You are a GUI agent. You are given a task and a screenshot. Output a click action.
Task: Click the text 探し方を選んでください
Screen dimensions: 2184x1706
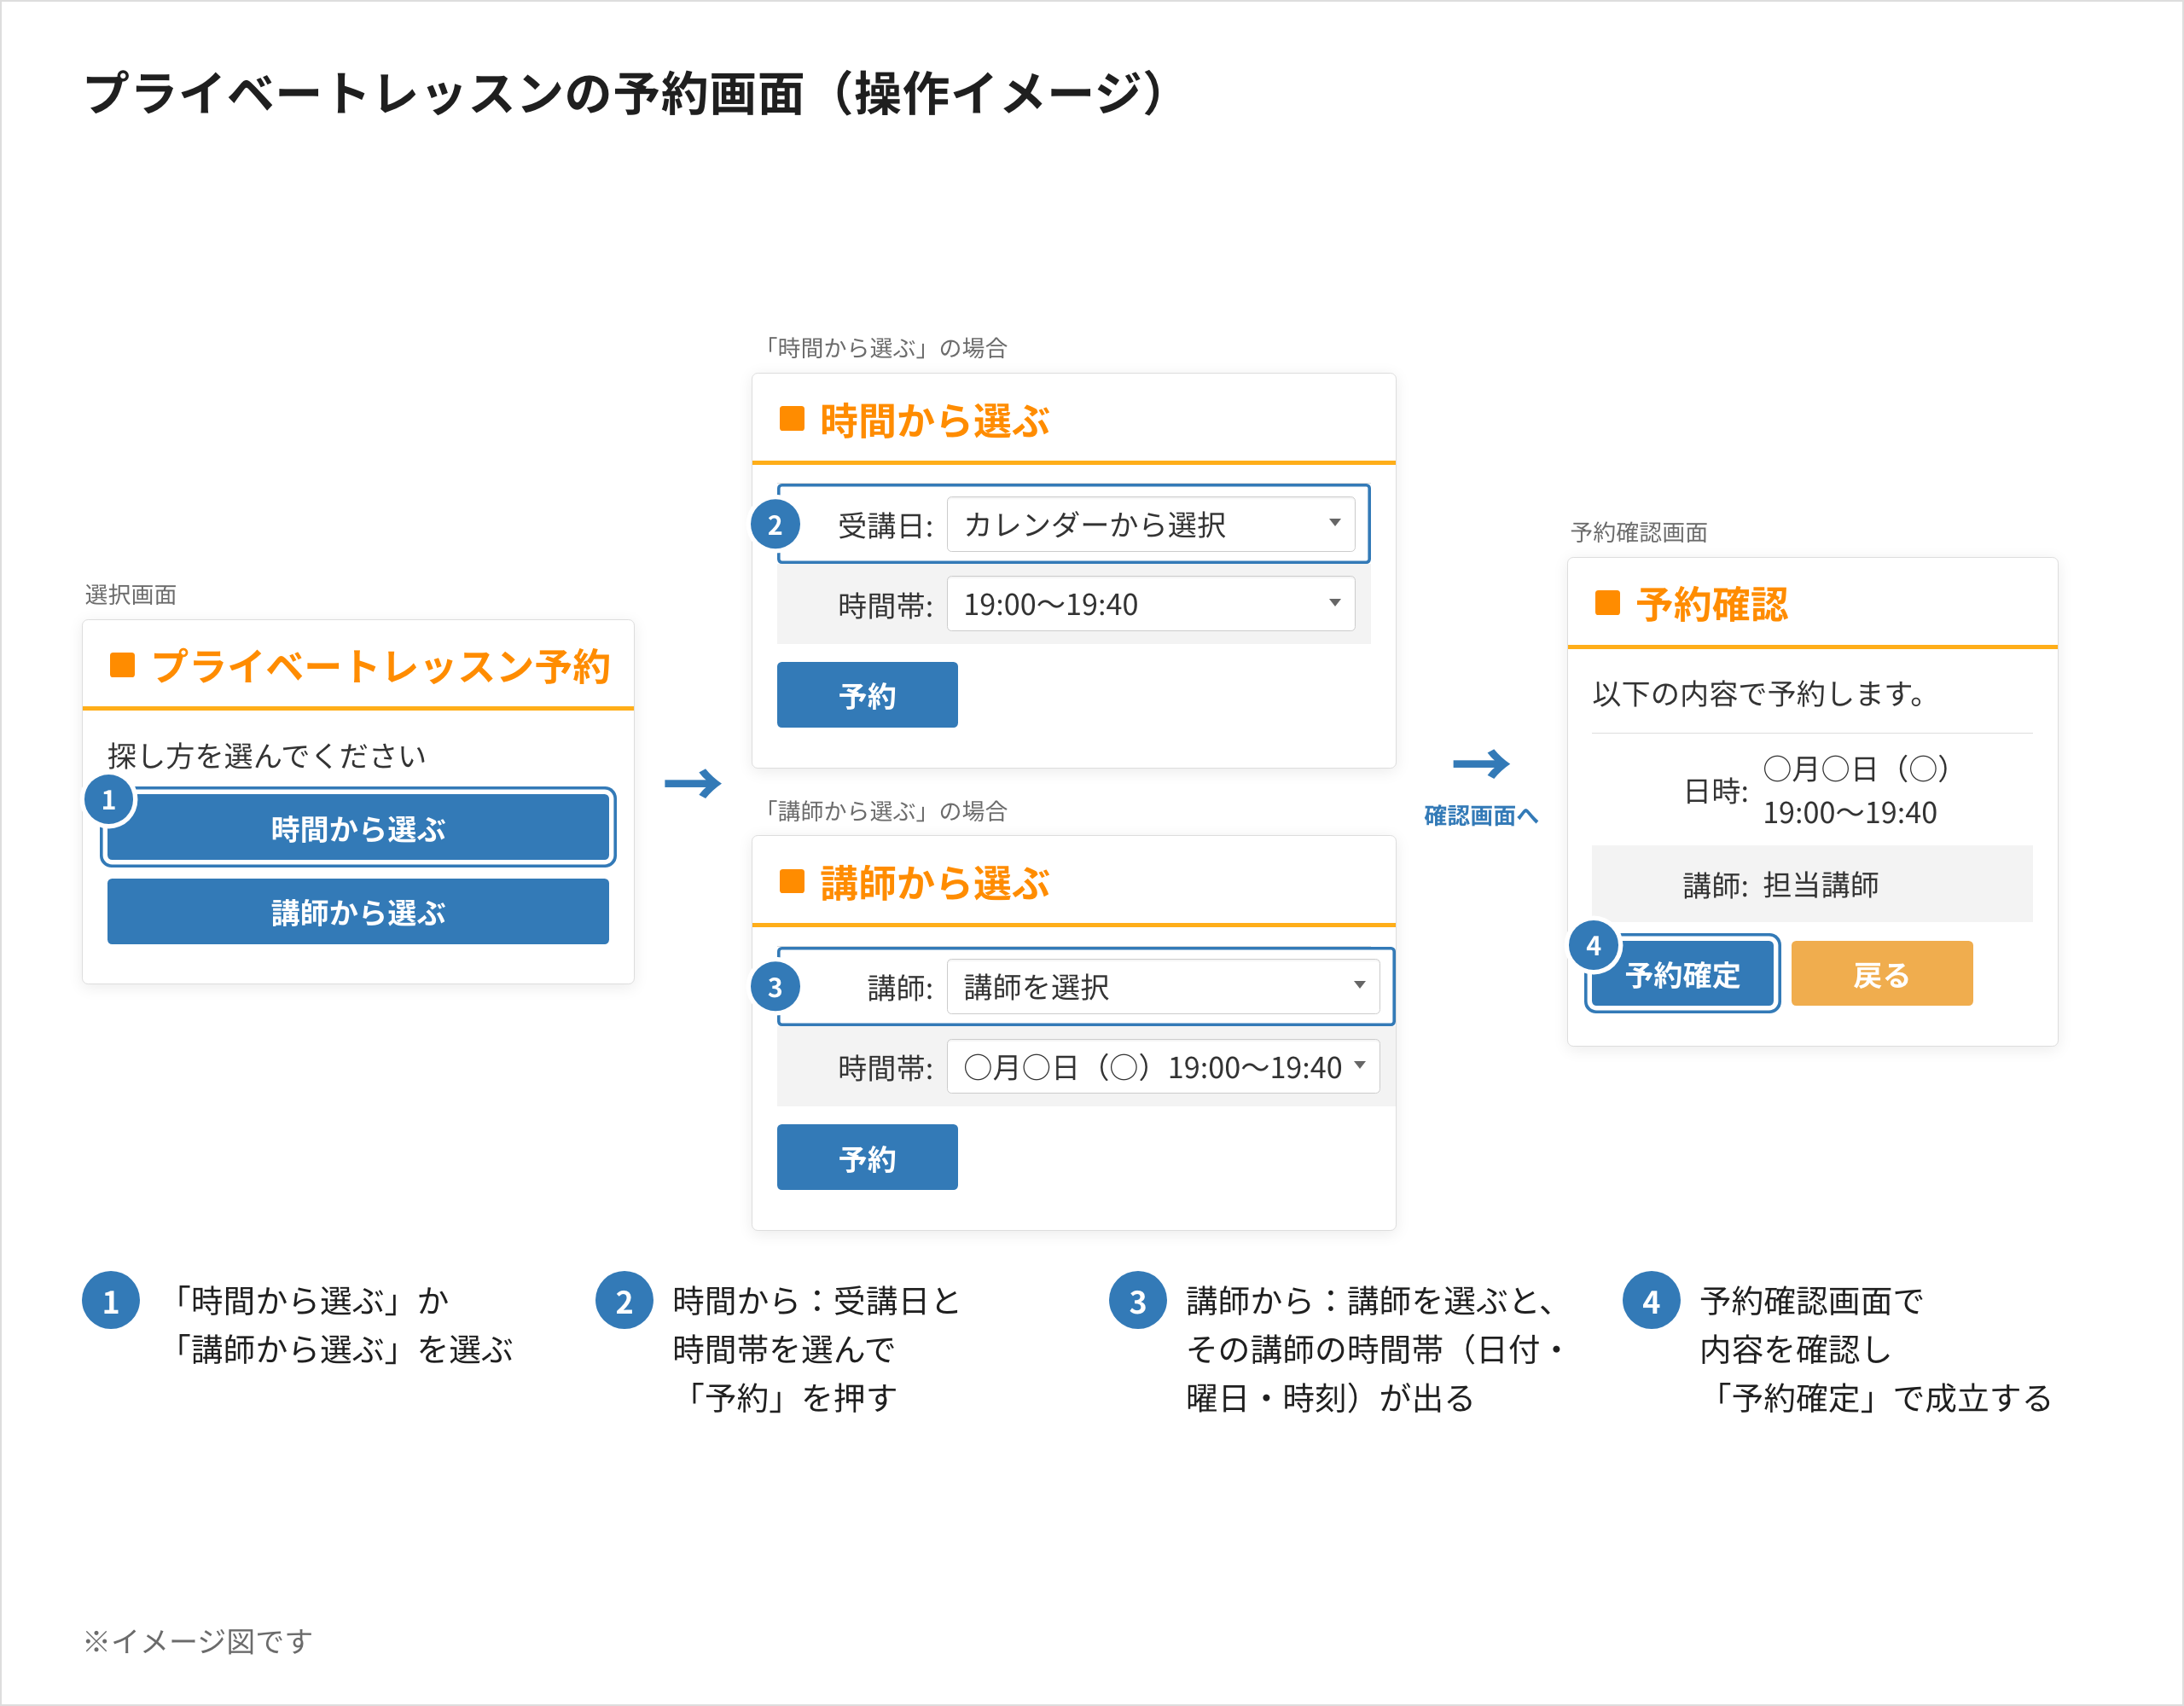[267, 755]
